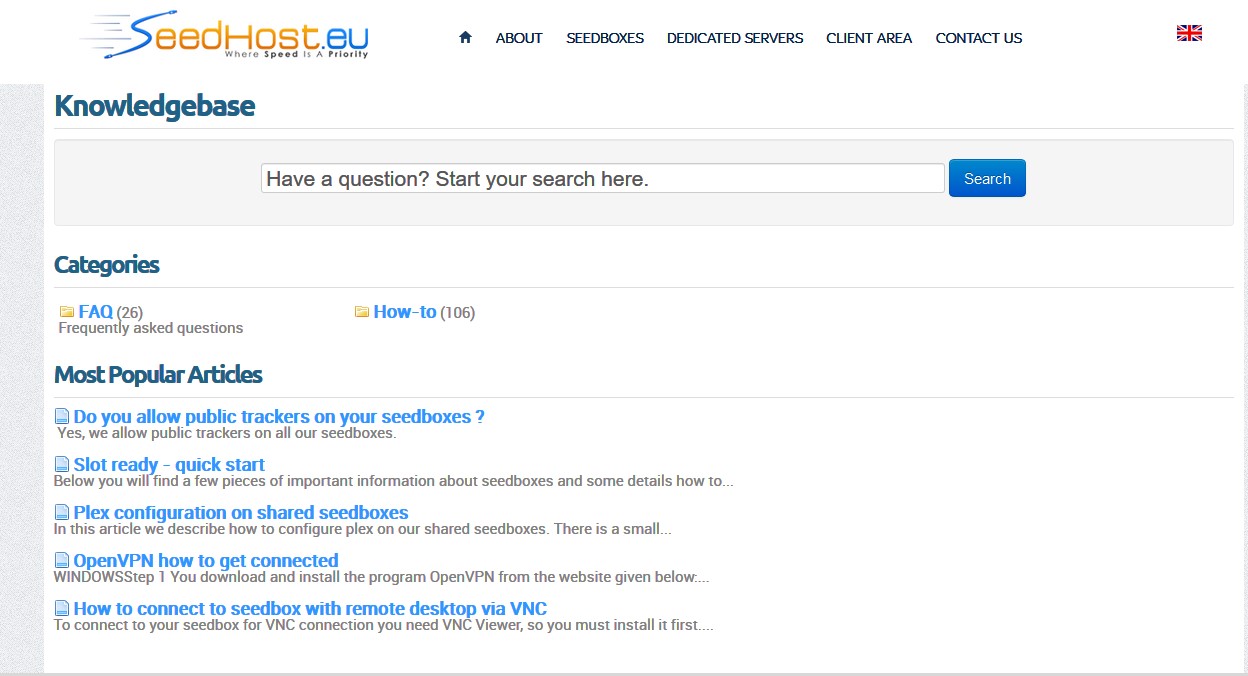1248x676 pixels.
Task: Open the VNC remote desktop article
Action: (x=310, y=608)
